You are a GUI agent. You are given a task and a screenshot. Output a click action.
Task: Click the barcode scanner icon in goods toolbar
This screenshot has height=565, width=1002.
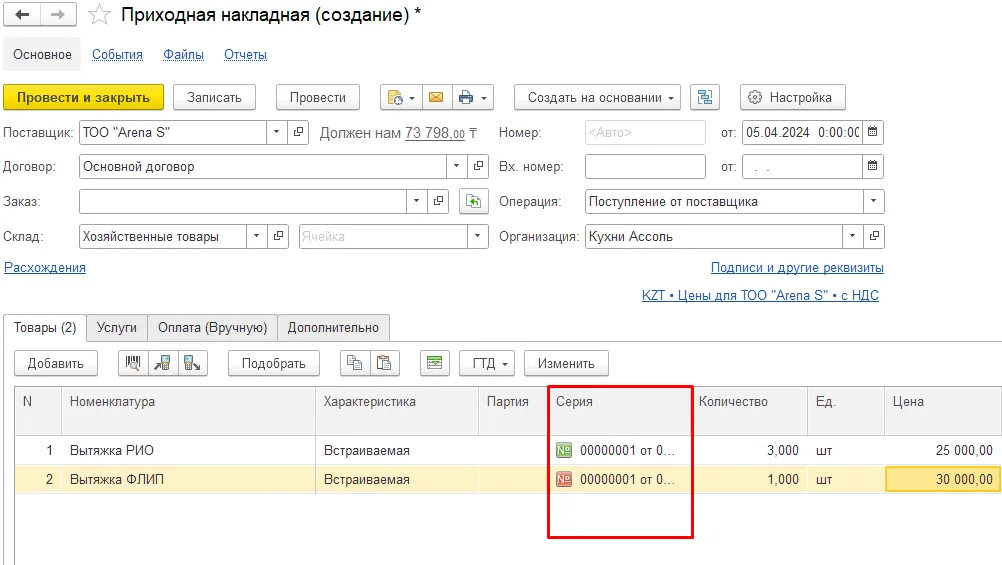pos(133,363)
